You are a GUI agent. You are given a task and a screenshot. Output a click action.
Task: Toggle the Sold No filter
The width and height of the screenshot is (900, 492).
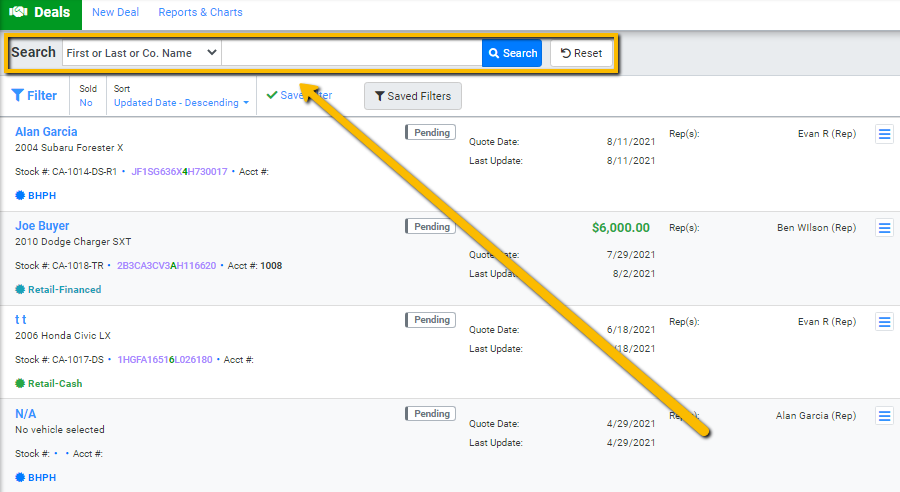(86, 103)
